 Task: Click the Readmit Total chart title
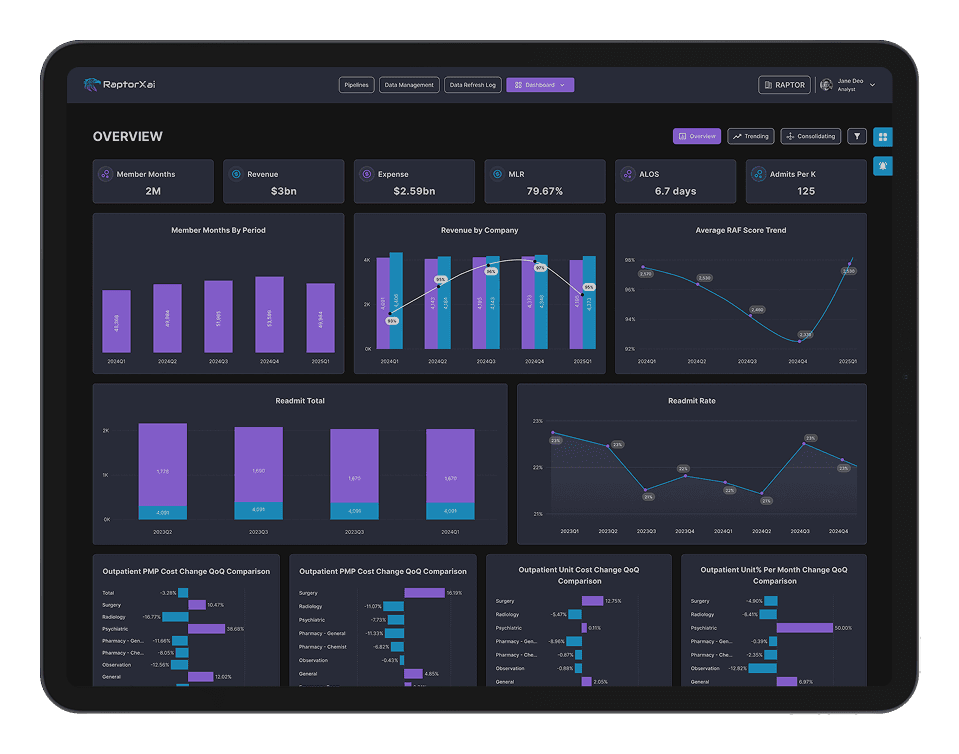pyautogui.click(x=300, y=401)
